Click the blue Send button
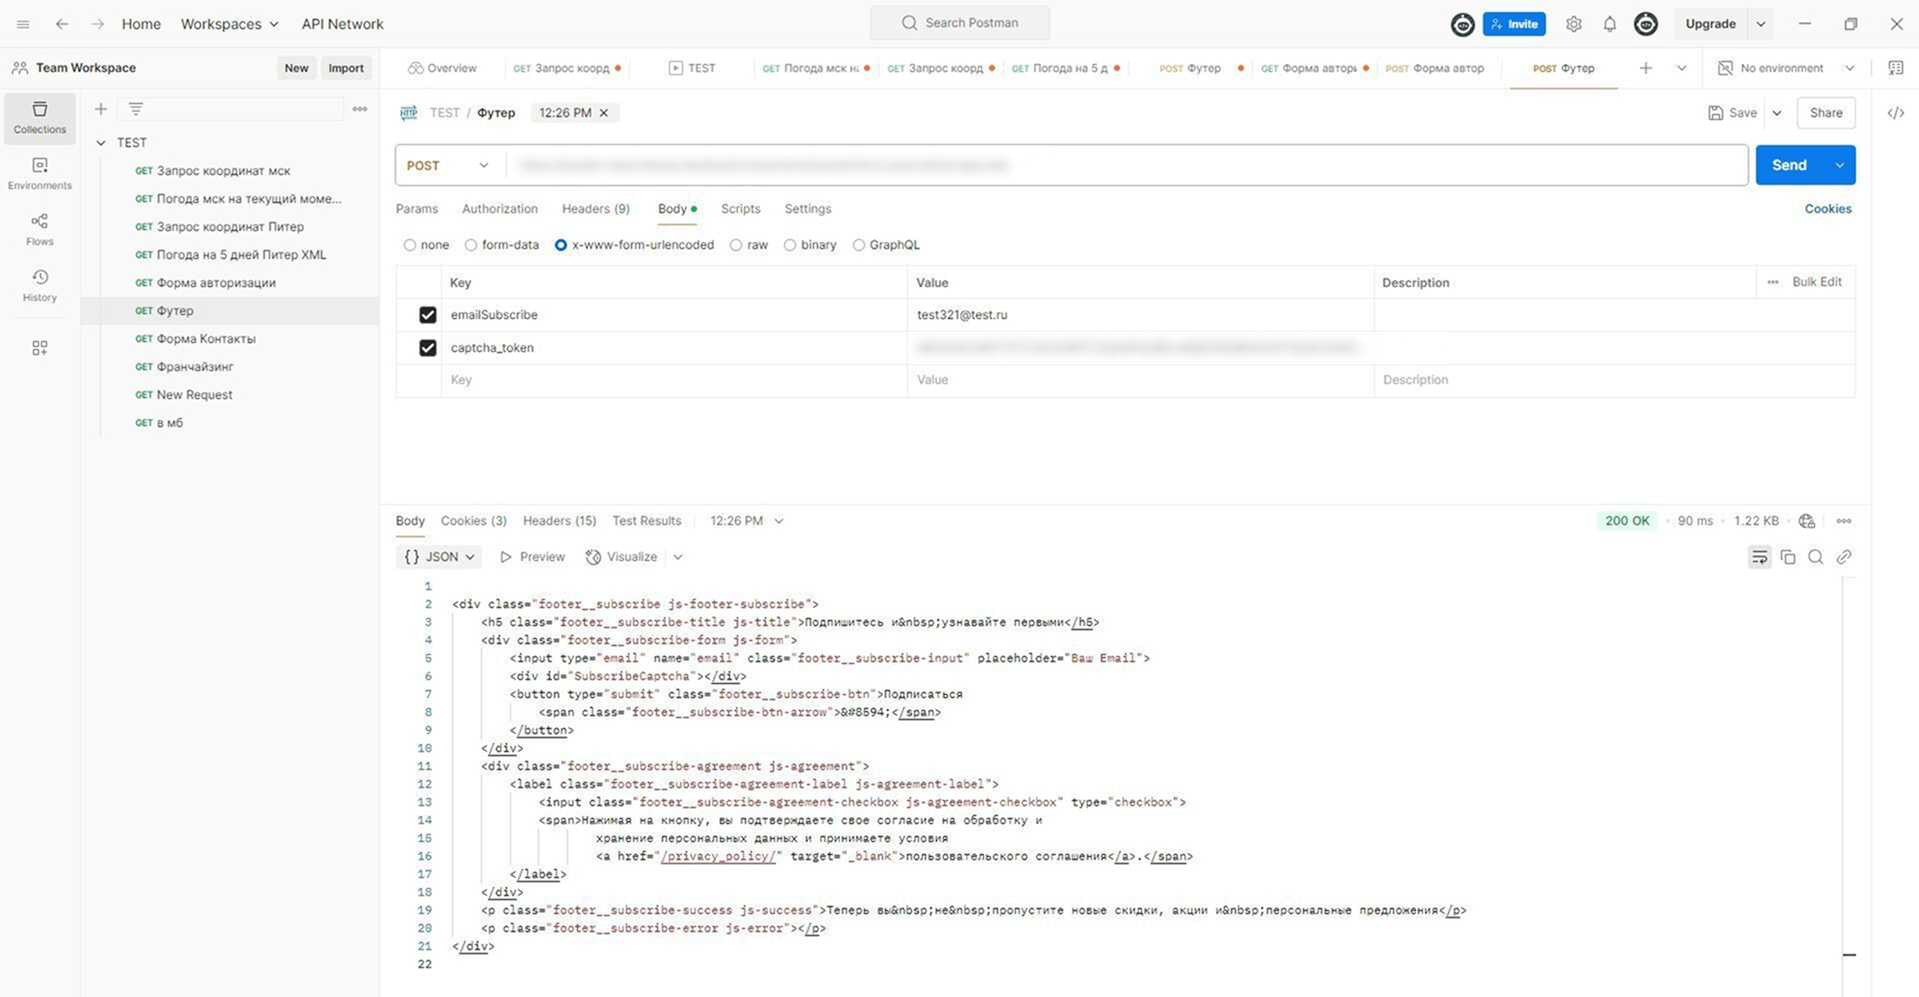Image resolution: width=1919 pixels, height=997 pixels. (x=1788, y=165)
